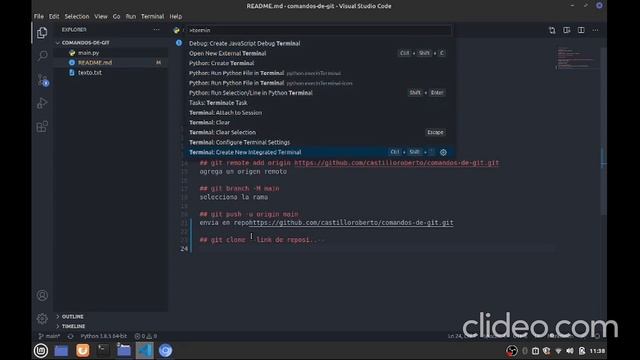The width and height of the screenshot is (640, 360).
Task: Open the View menu
Action: point(101,16)
